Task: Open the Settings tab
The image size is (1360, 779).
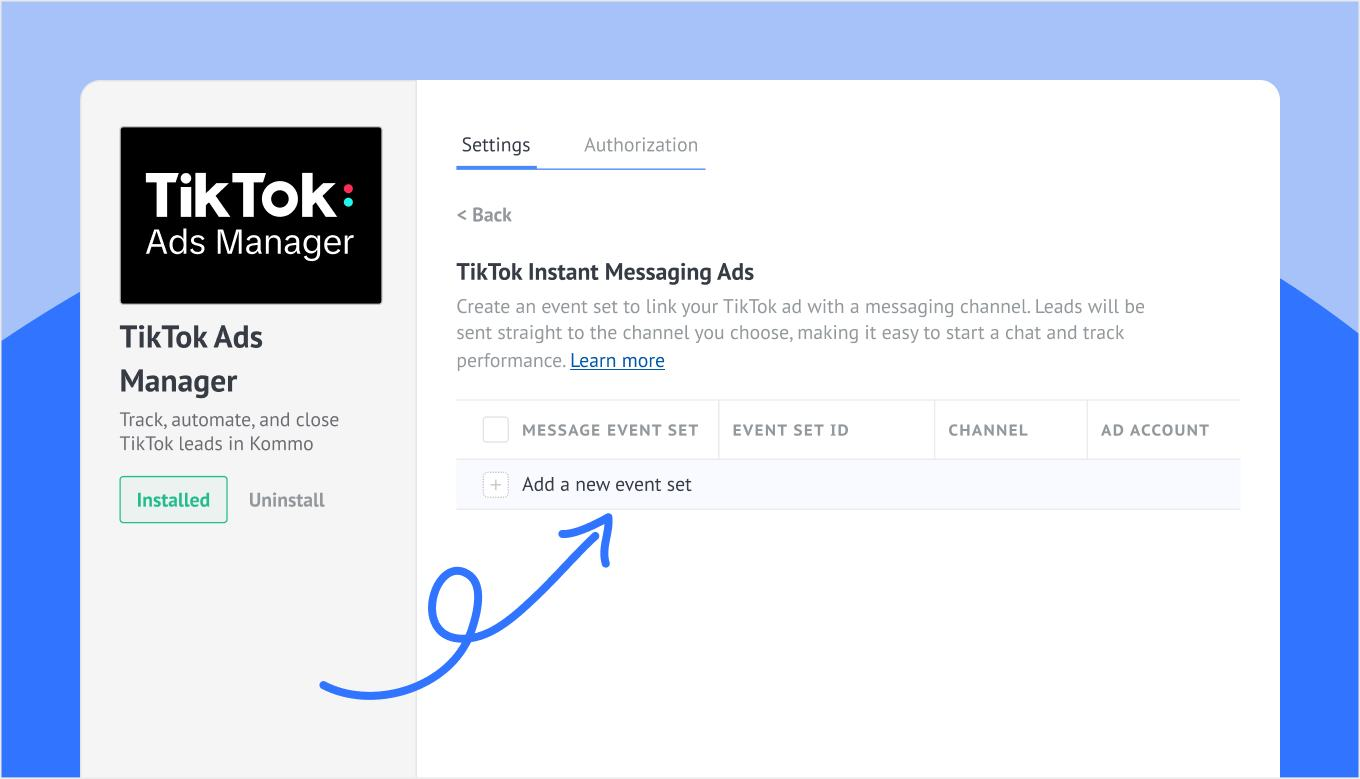Action: point(496,145)
